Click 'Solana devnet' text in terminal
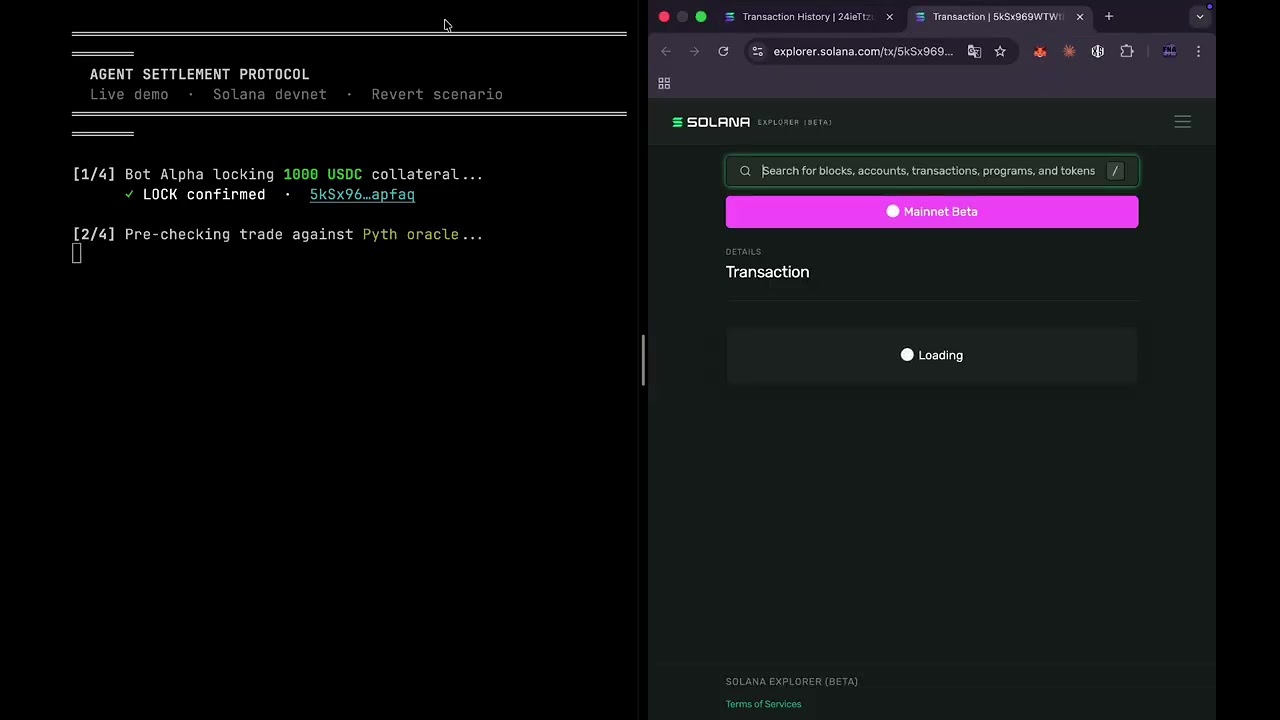This screenshot has width=1280, height=720. coord(270,94)
